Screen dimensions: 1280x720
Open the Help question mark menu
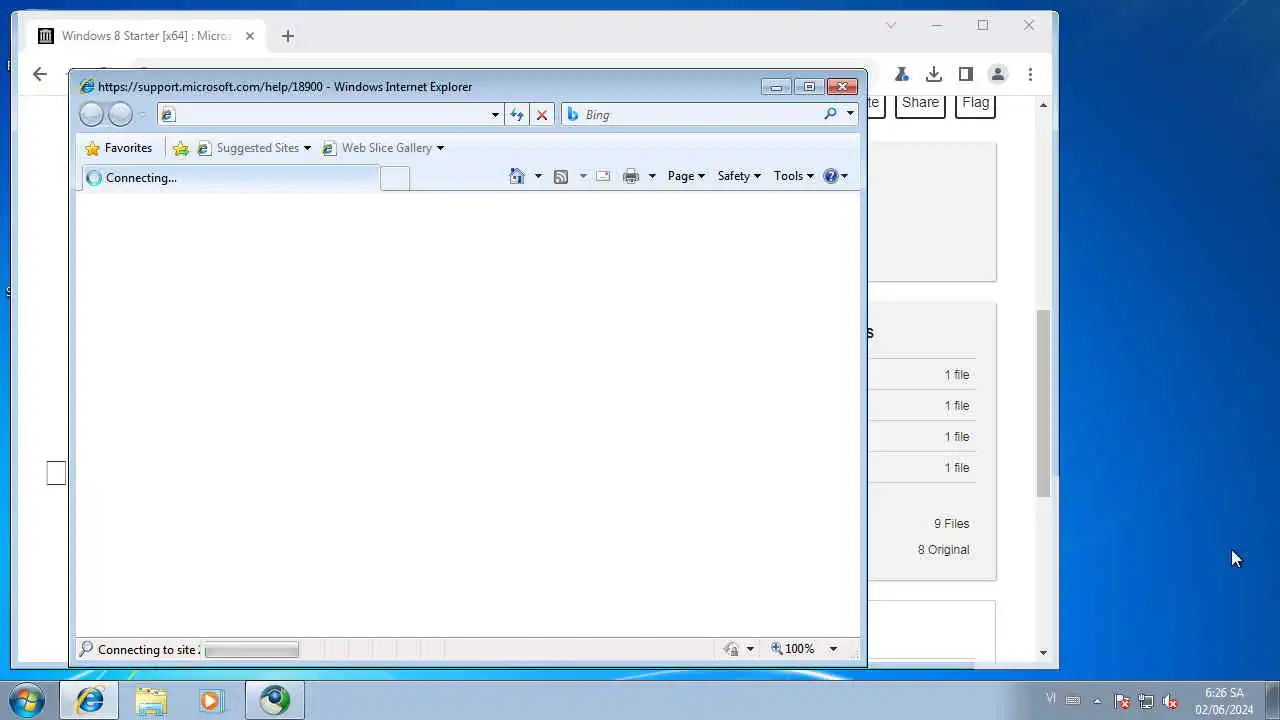[835, 176]
